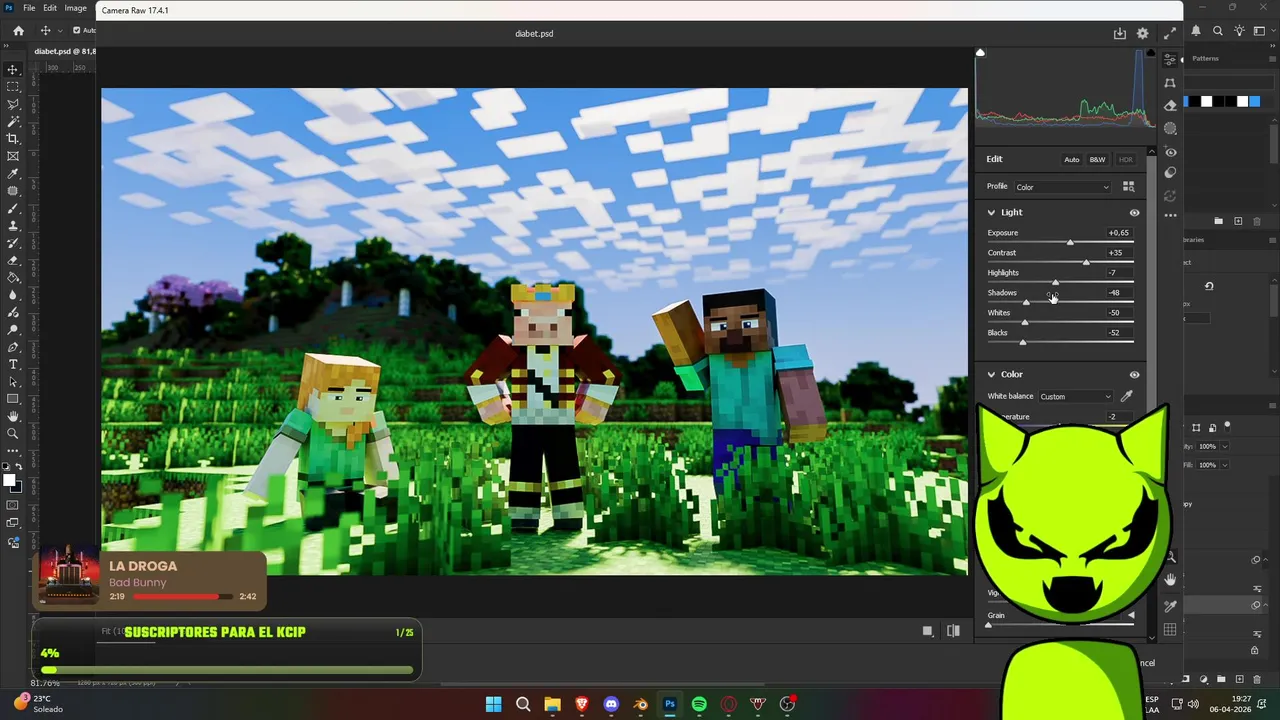Open Camera Raw Masking tool
Viewport: 1280px width, 720px height.
(x=1170, y=128)
